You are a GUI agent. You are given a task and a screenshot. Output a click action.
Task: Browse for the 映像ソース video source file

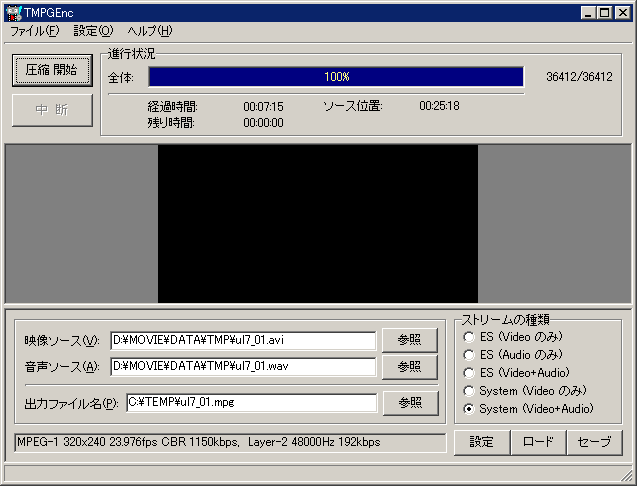tap(410, 340)
